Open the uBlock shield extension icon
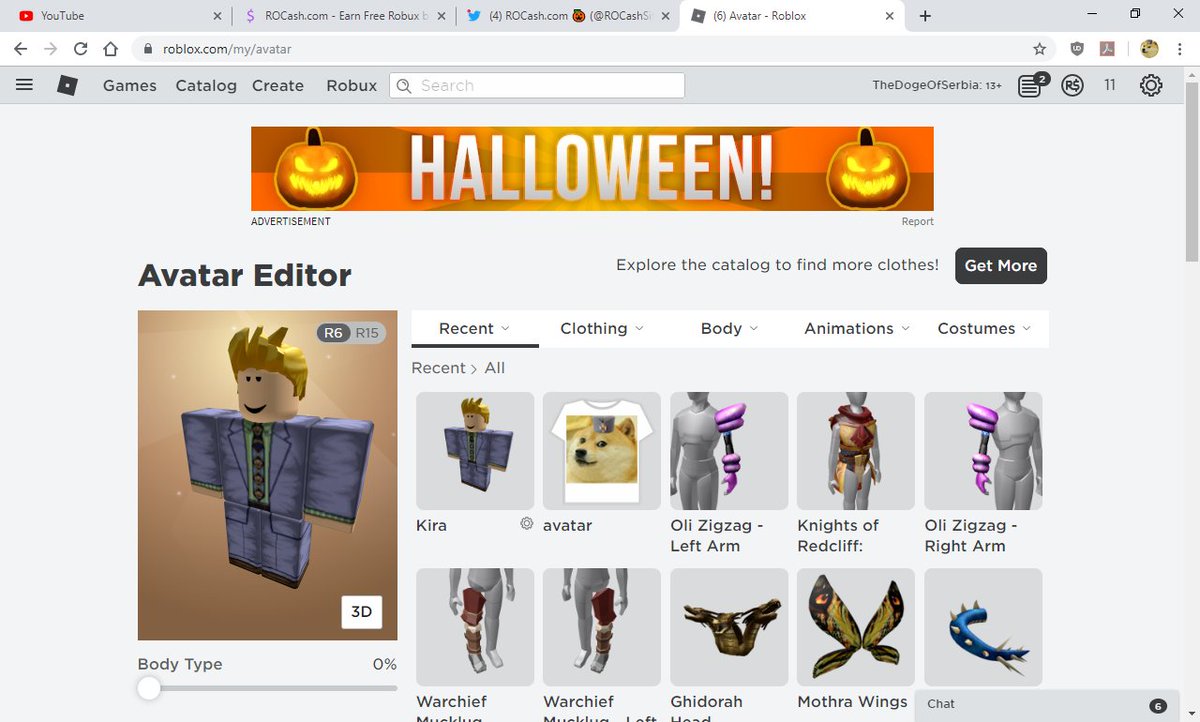 [x=1077, y=48]
